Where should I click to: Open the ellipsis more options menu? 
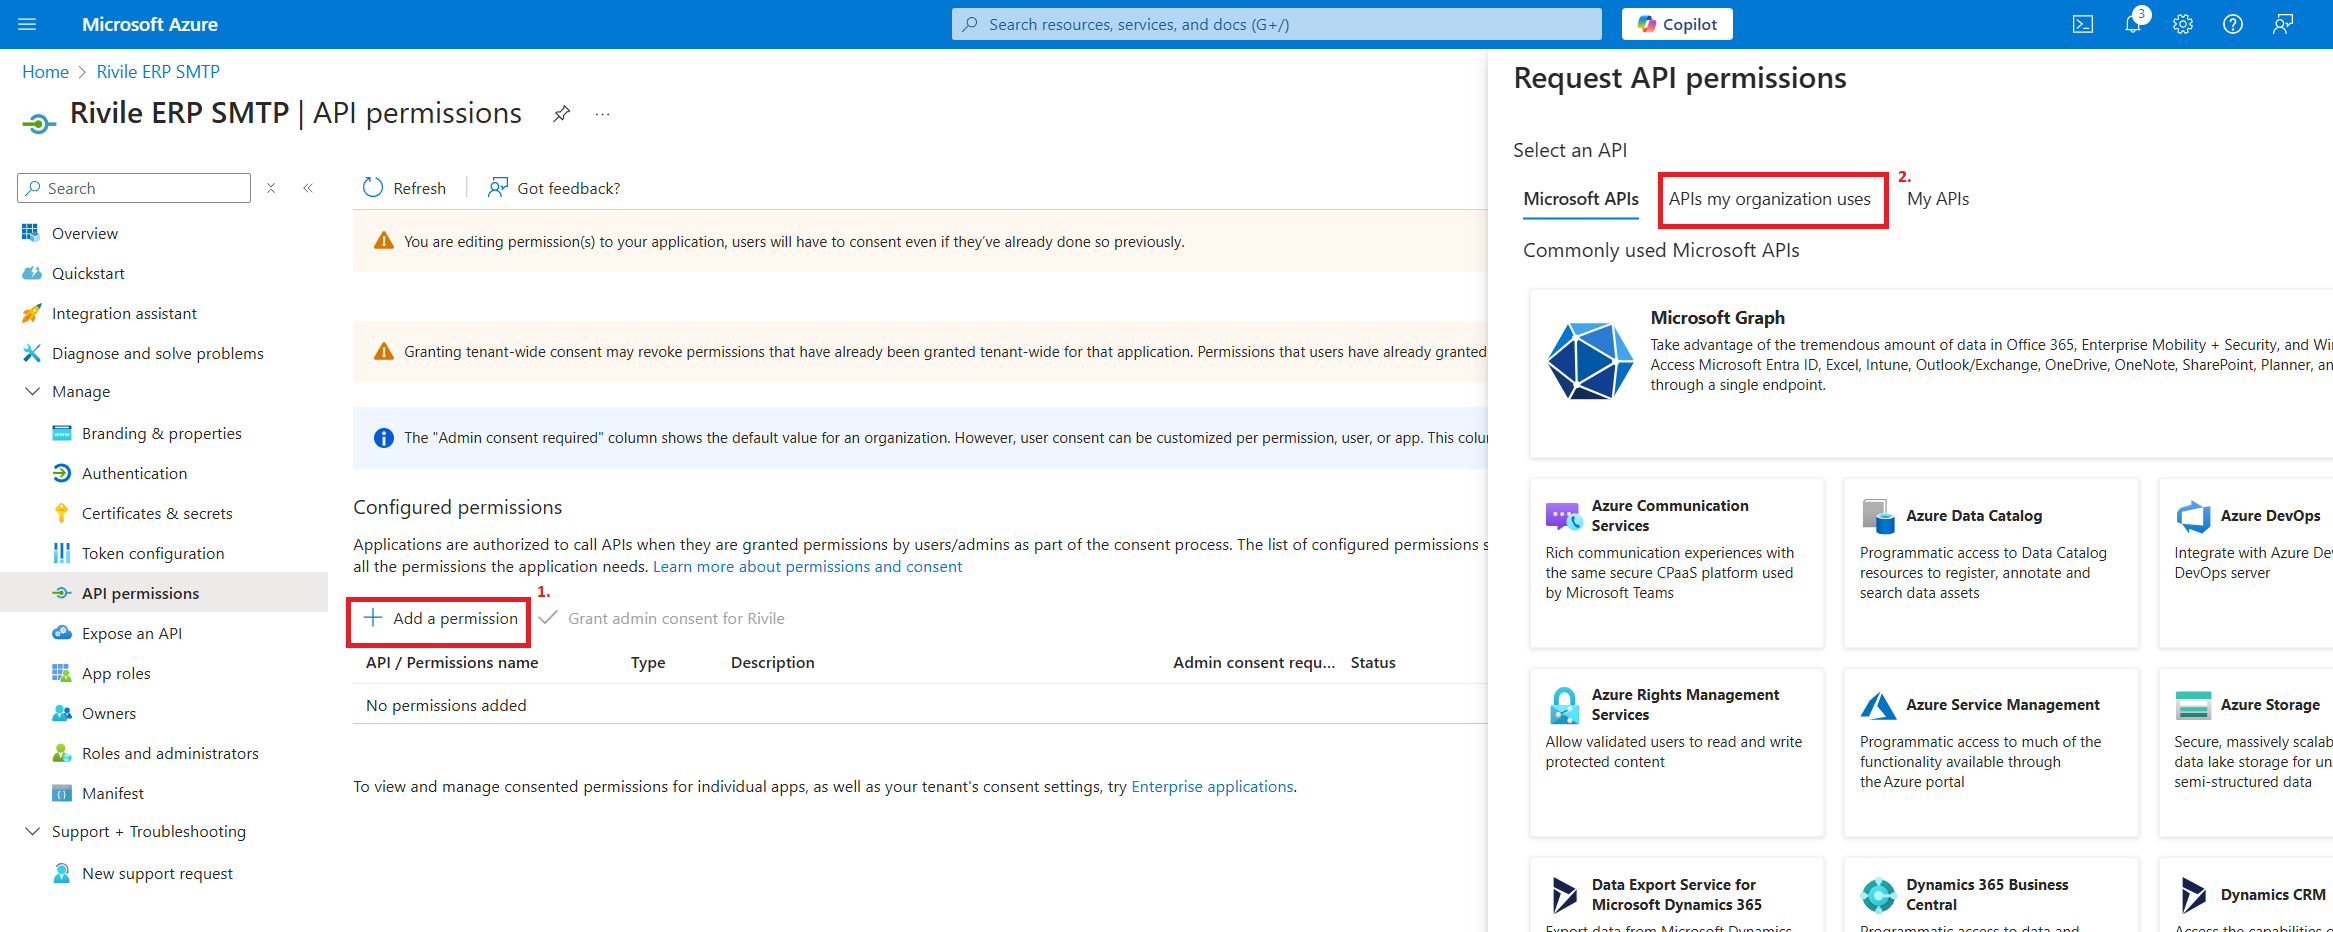click(x=602, y=114)
